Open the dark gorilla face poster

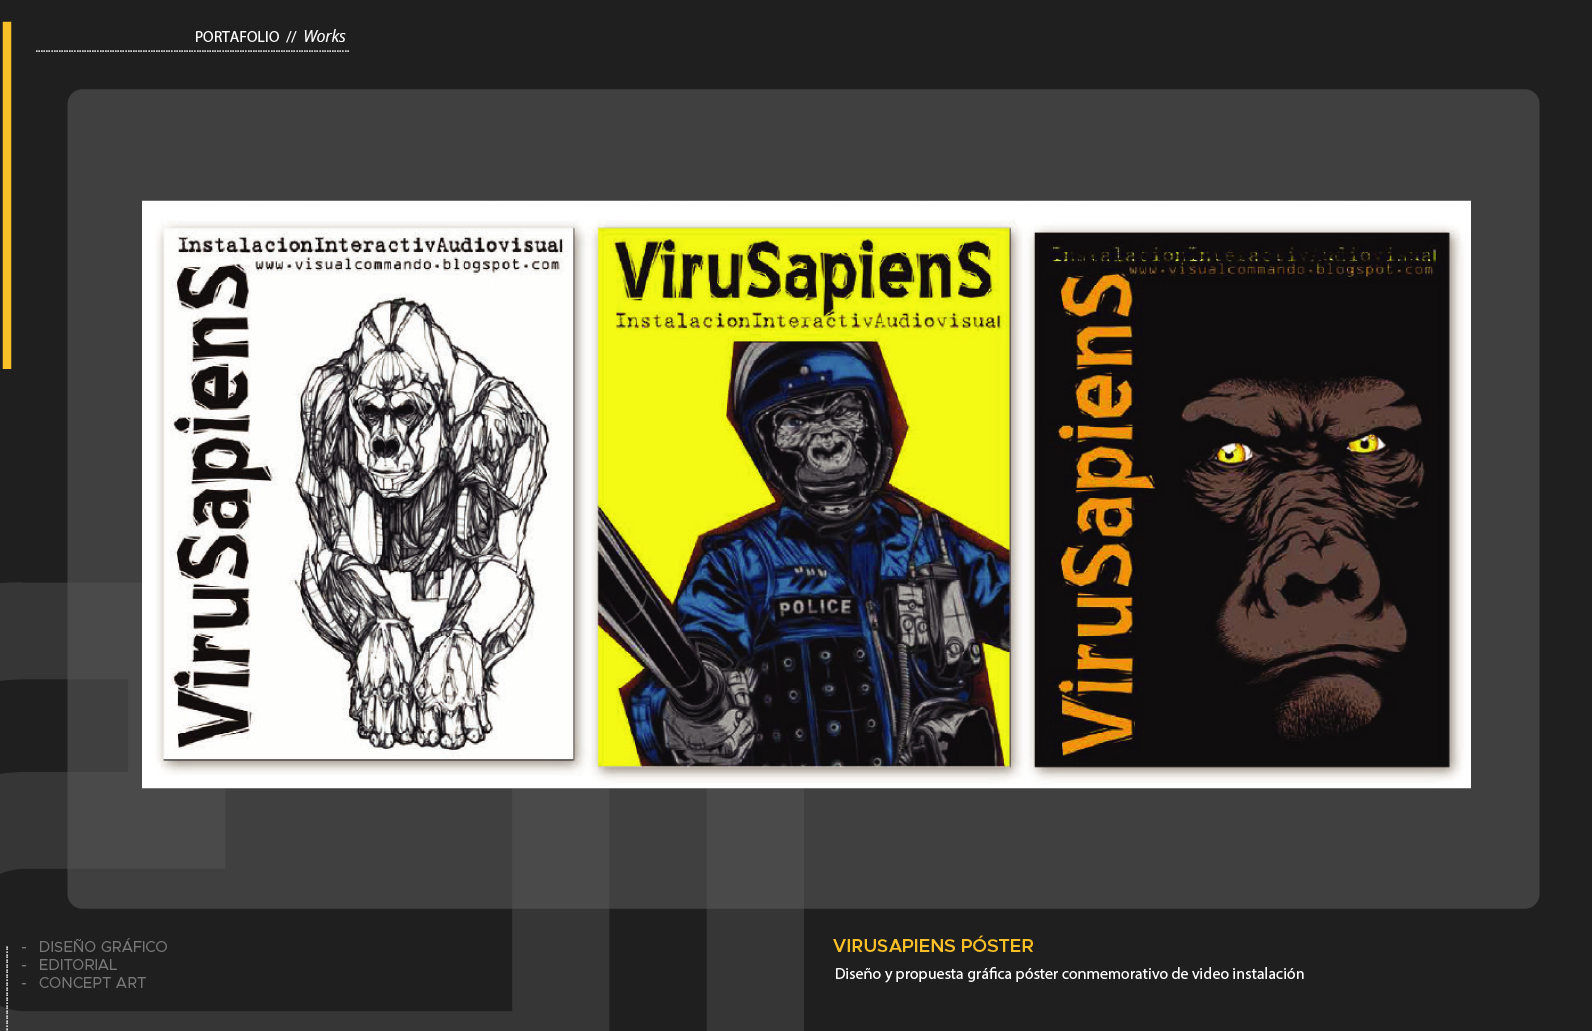pyautogui.click(x=1241, y=499)
